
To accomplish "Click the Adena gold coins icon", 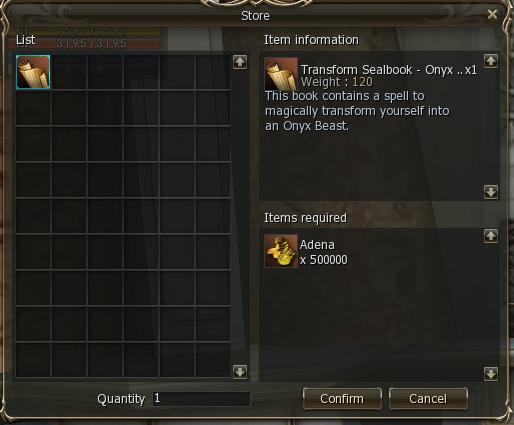I will pyautogui.click(x=281, y=251).
